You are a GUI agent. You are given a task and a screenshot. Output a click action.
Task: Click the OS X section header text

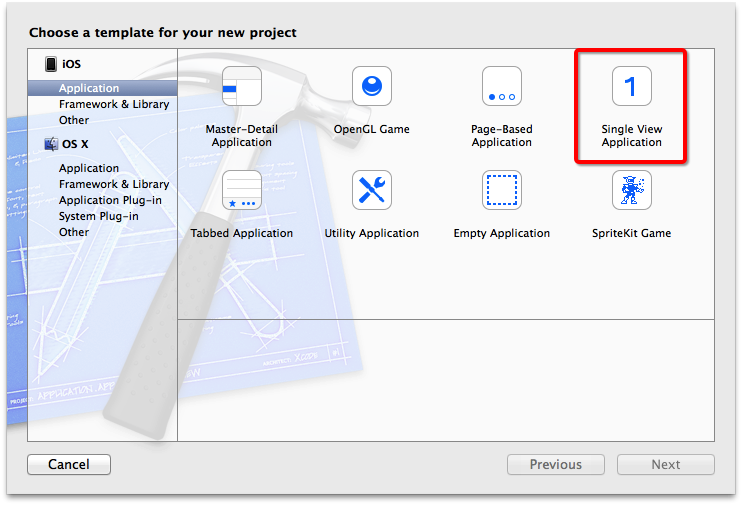pos(75,144)
